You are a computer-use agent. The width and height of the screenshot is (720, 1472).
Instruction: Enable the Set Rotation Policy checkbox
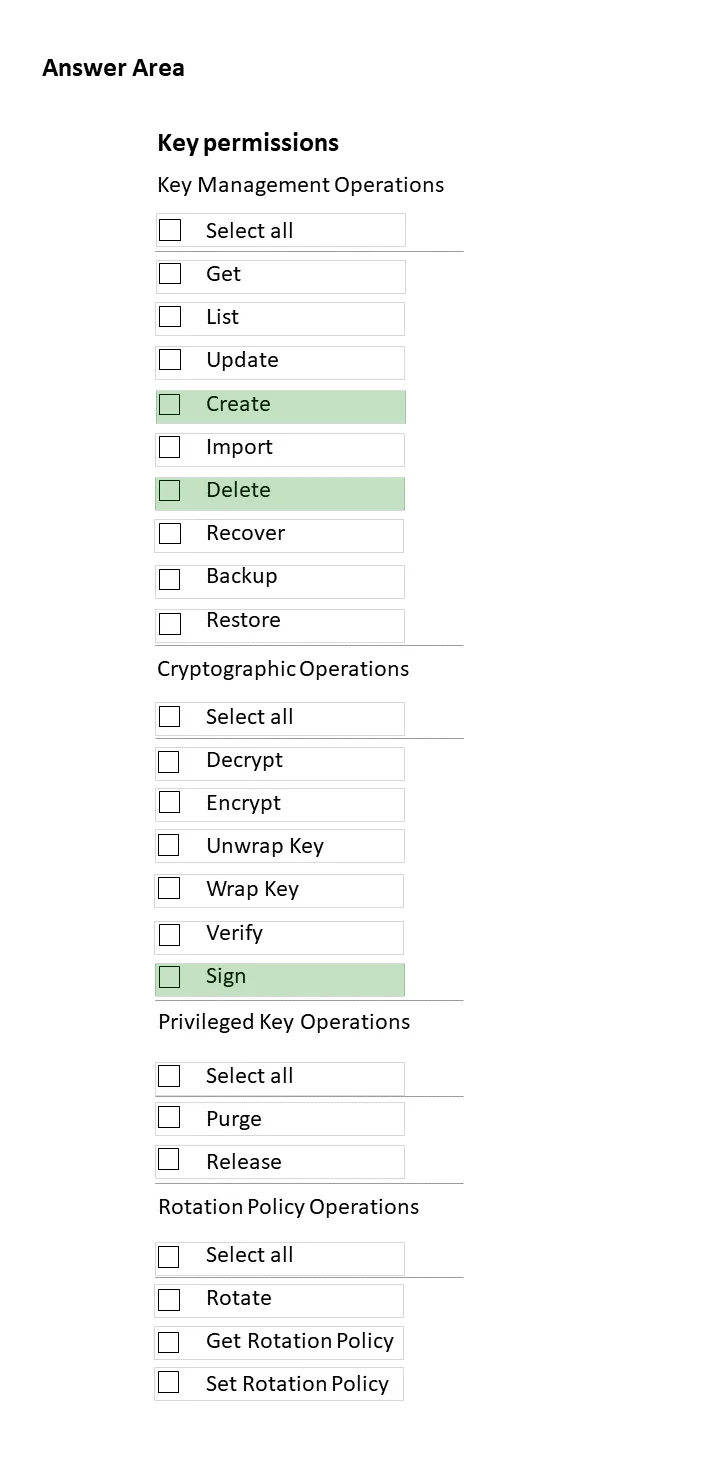click(x=169, y=1382)
